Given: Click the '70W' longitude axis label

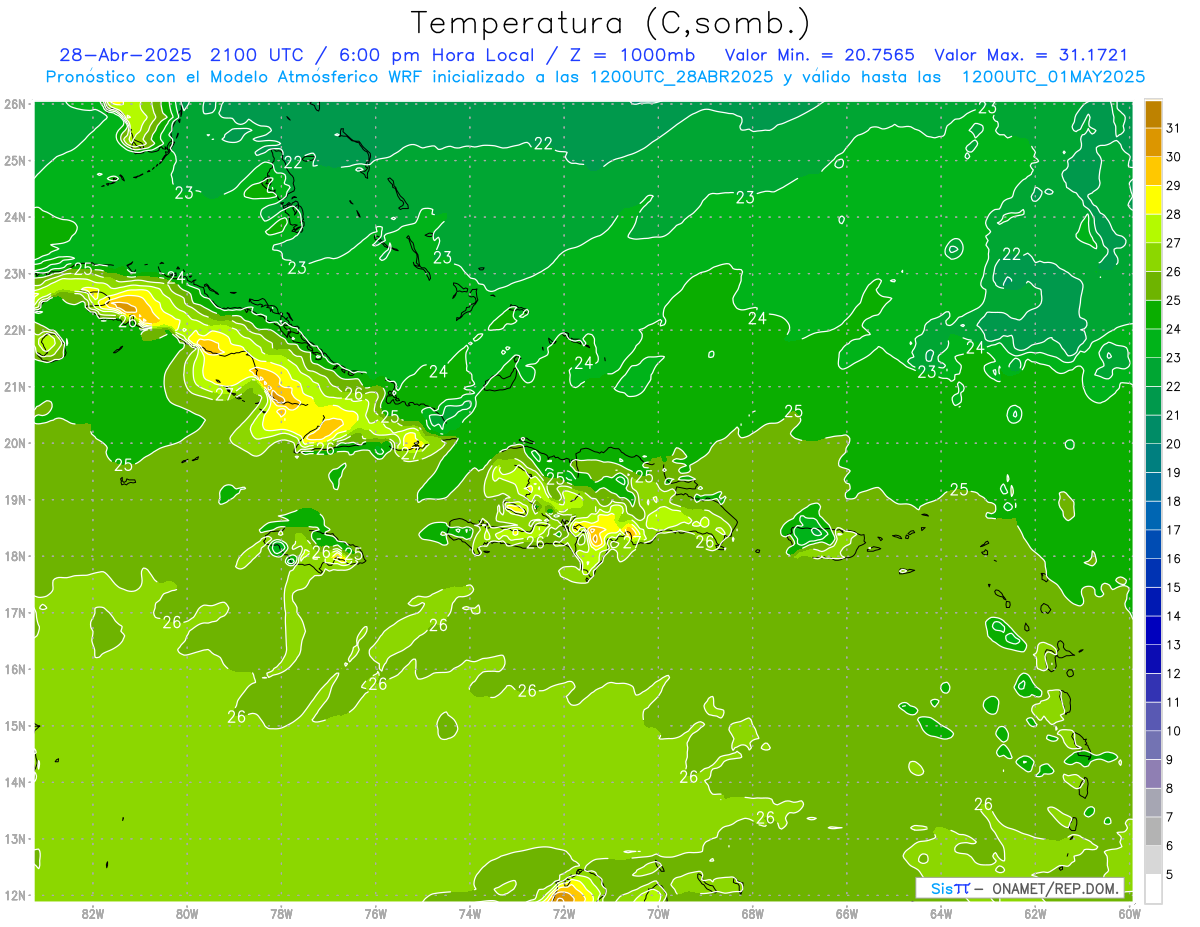Looking at the screenshot, I should pos(658,913).
